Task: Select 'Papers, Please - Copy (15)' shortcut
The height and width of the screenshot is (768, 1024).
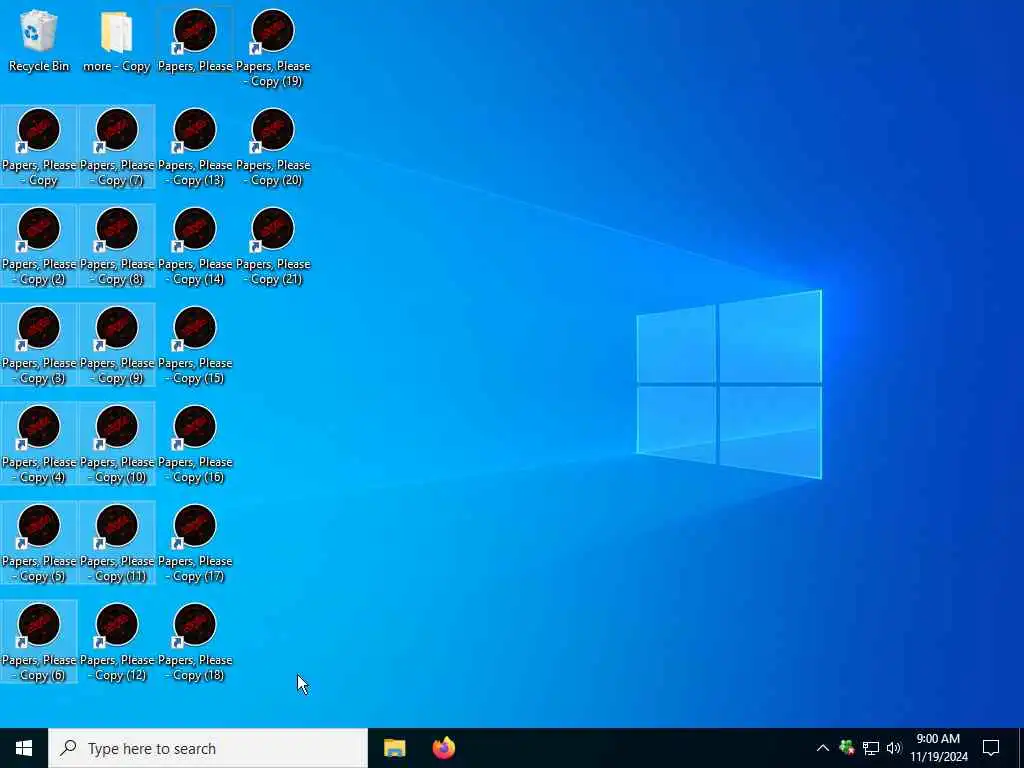Action: coord(195,345)
